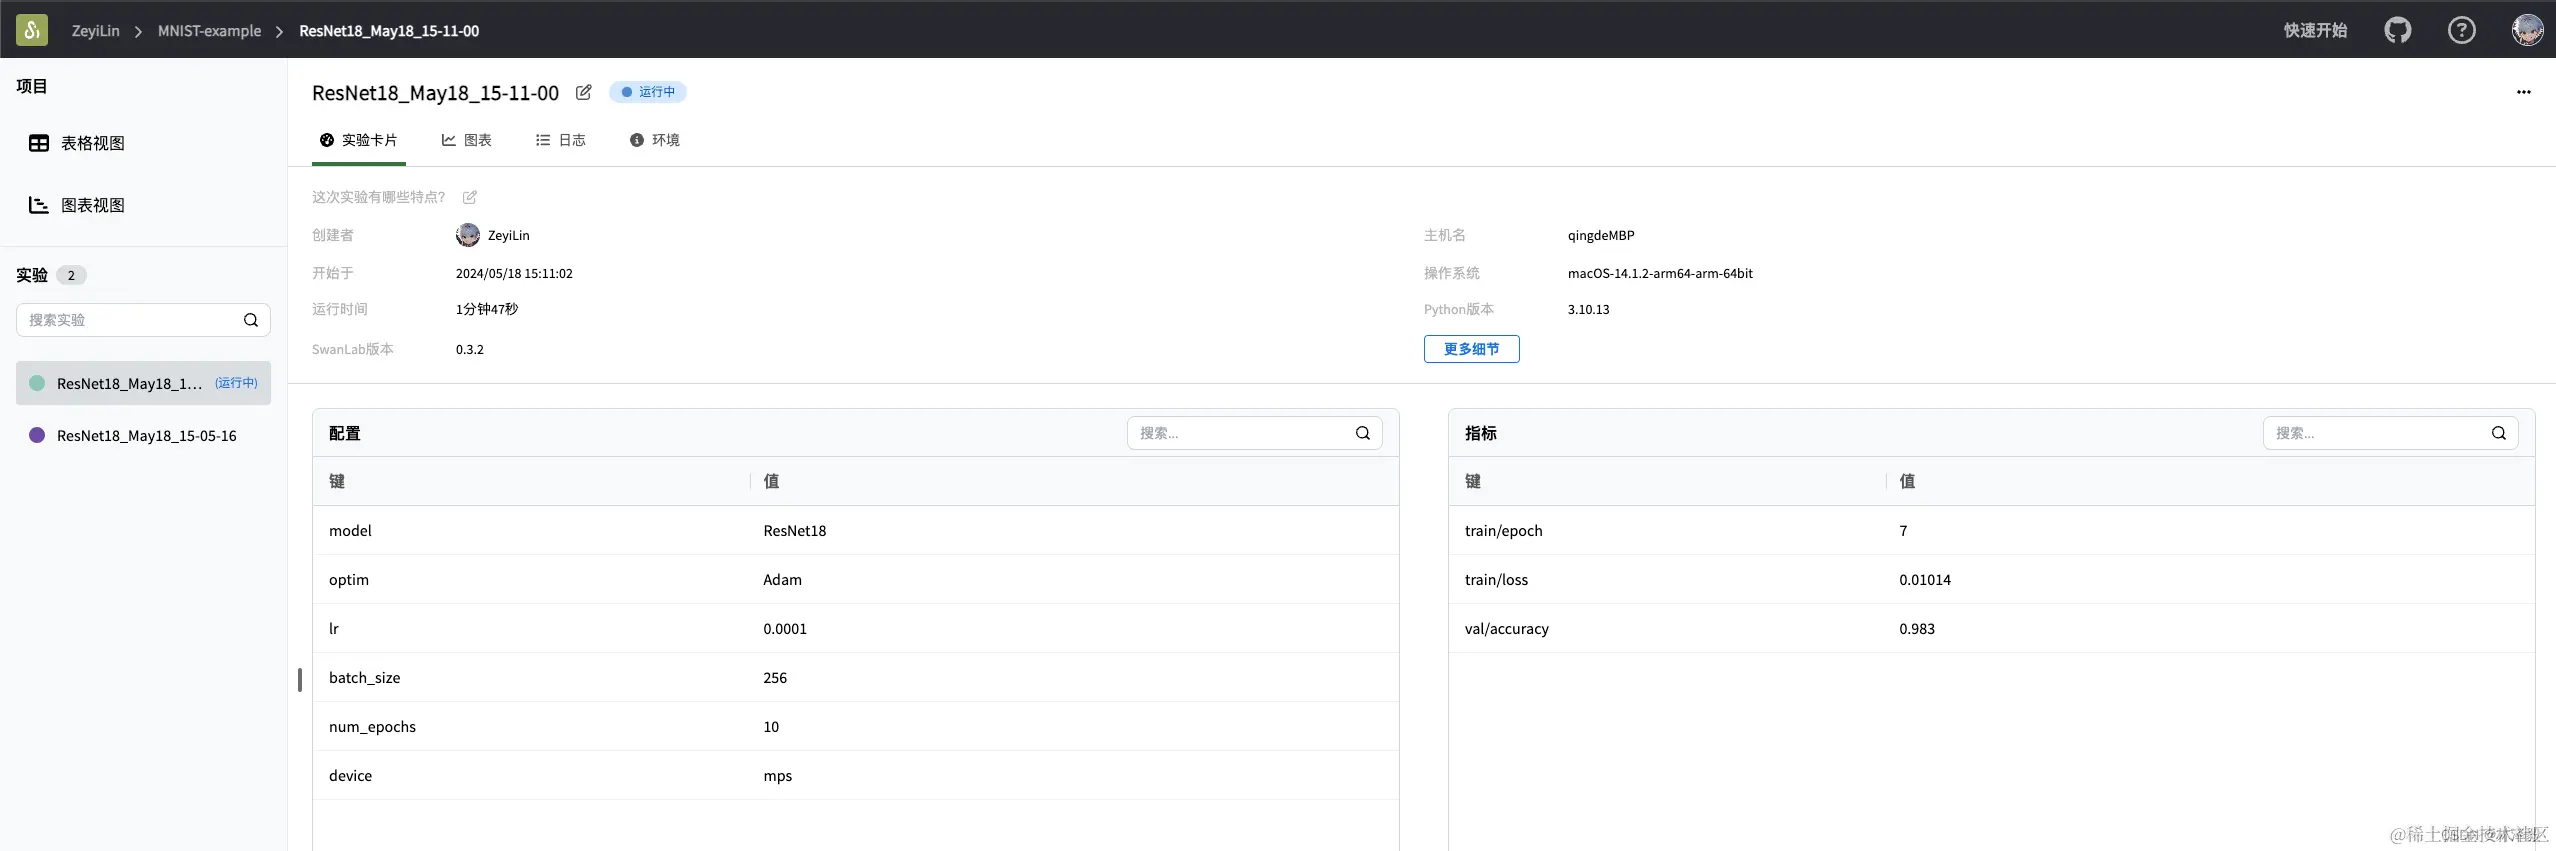Open the three-dot more options menu
This screenshot has width=2556, height=851.
(x=2523, y=92)
